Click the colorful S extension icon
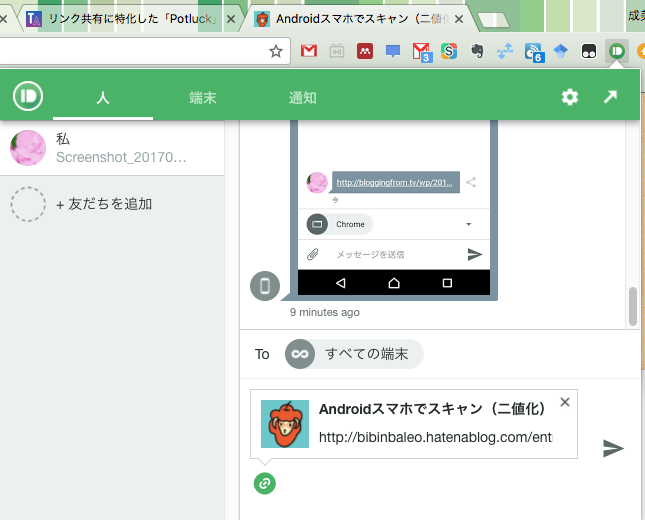The height and width of the screenshot is (520, 645). click(x=449, y=51)
